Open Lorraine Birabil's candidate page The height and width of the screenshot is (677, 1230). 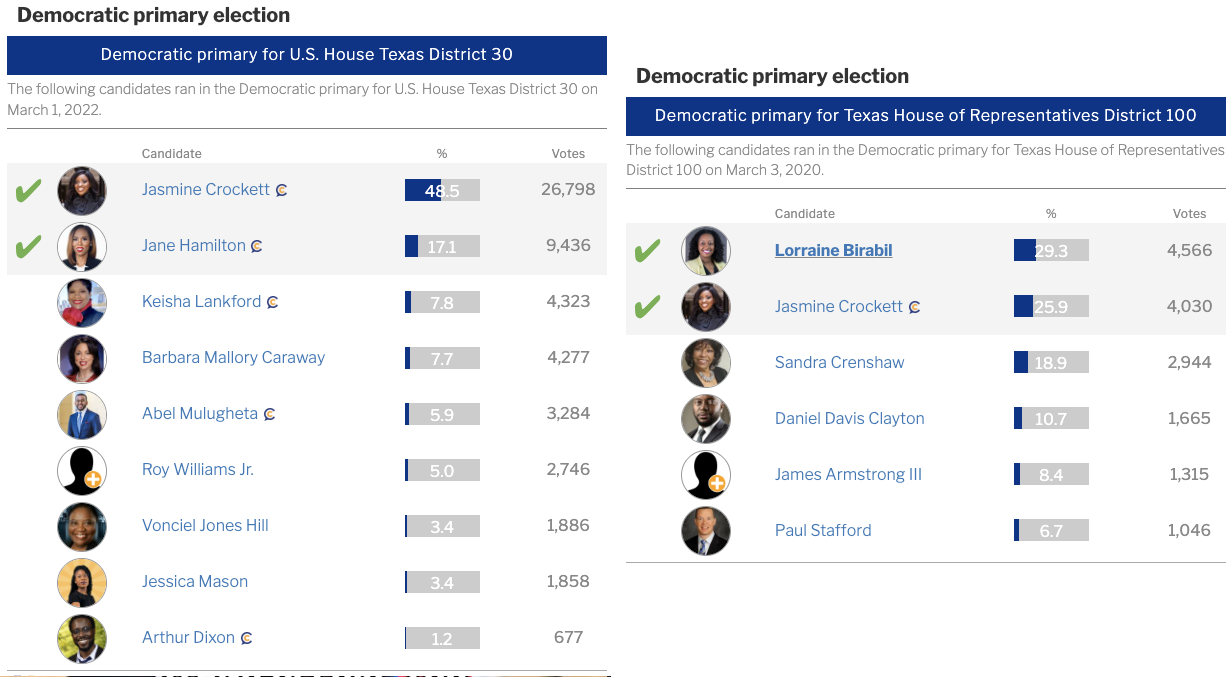click(833, 251)
